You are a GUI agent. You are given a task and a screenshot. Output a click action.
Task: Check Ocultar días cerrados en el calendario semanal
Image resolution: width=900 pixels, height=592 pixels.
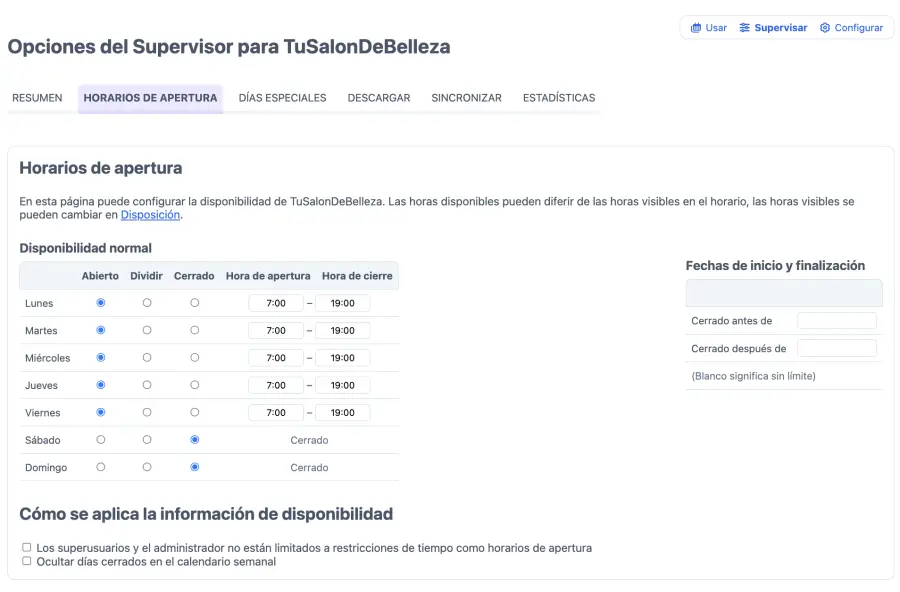click(x=26, y=561)
